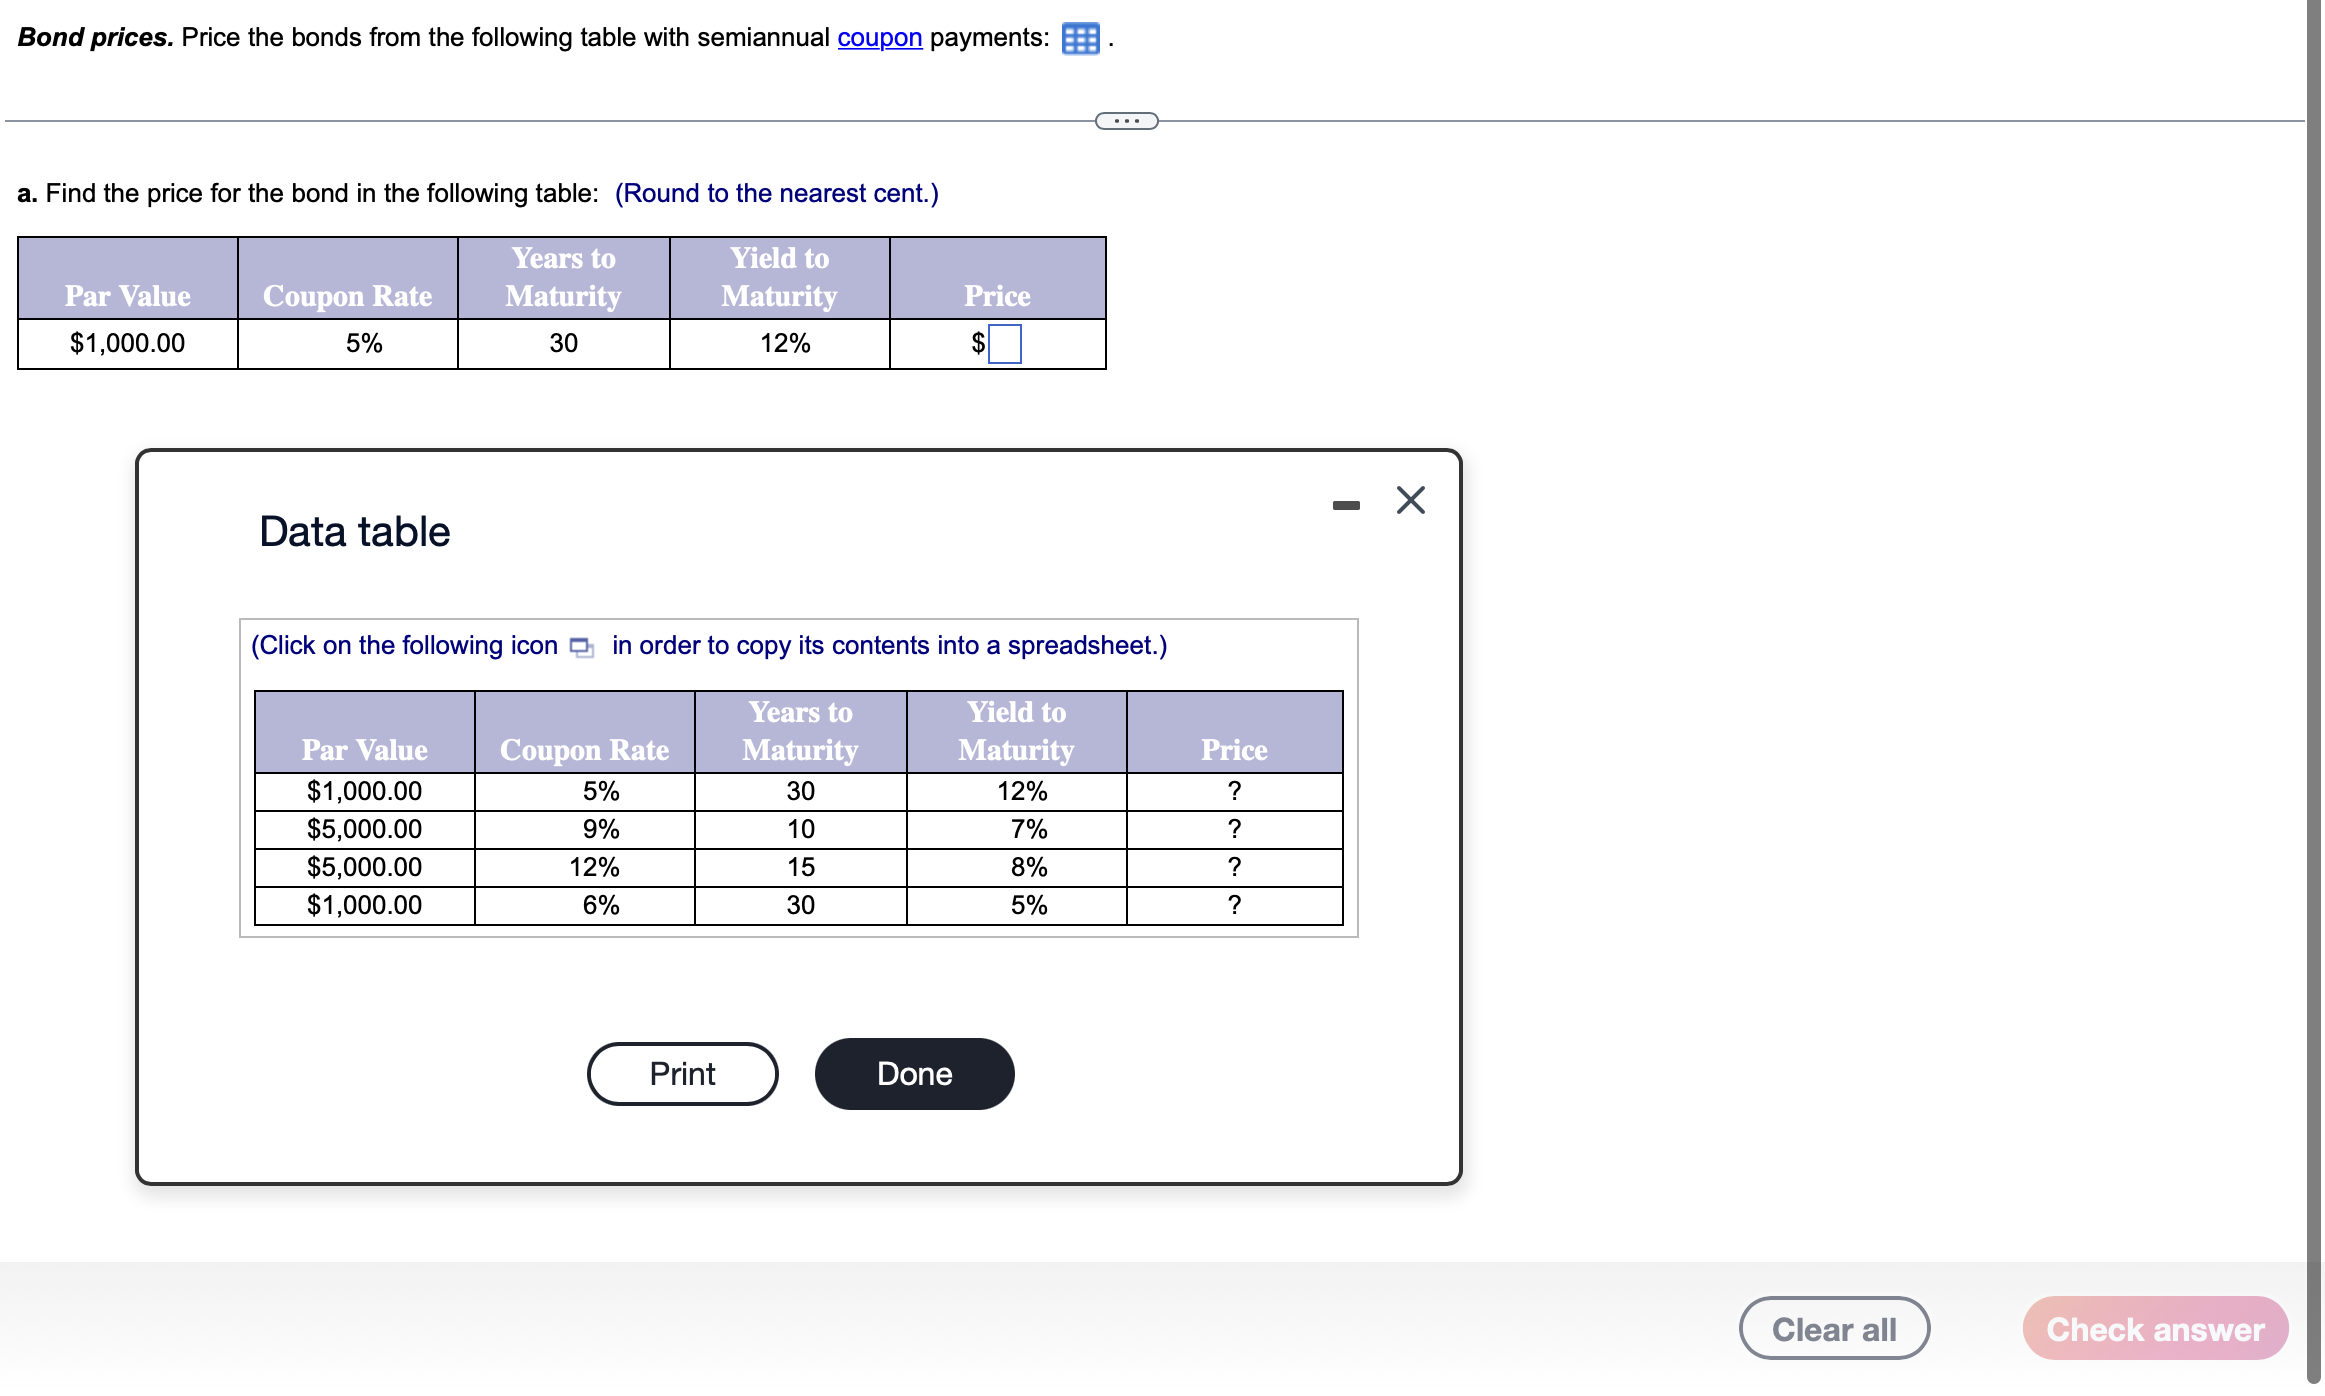Click the copy-to-spreadsheet icon
The width and height of the screenshot is (2325, 1396).
[581, 647]
